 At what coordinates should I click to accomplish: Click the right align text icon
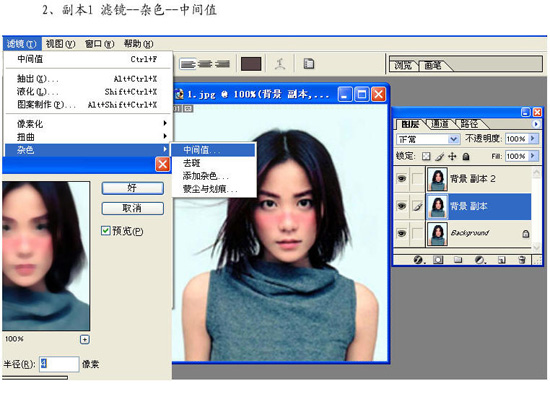coord(222,64)
